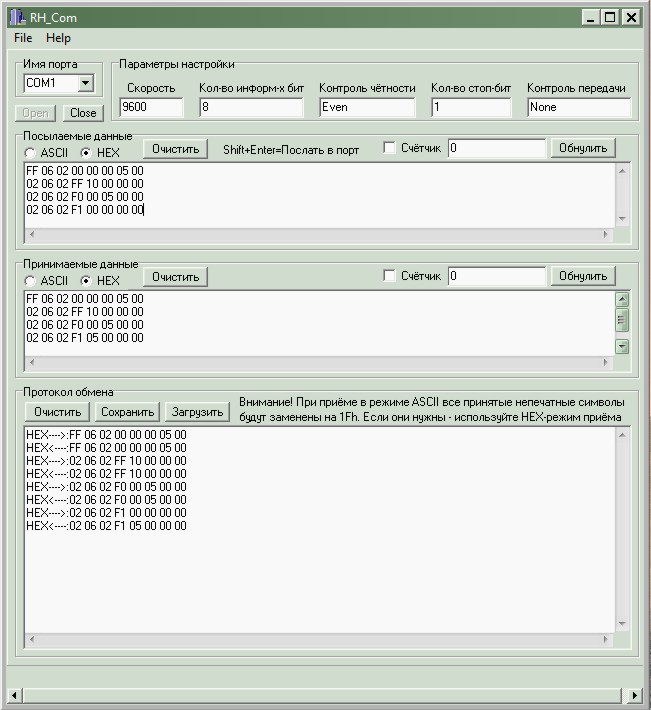Click line 'FF 06 02 00 00 00 05 00' in sent data
Screen dimensions: 651x710
click(x=85, y=171)
